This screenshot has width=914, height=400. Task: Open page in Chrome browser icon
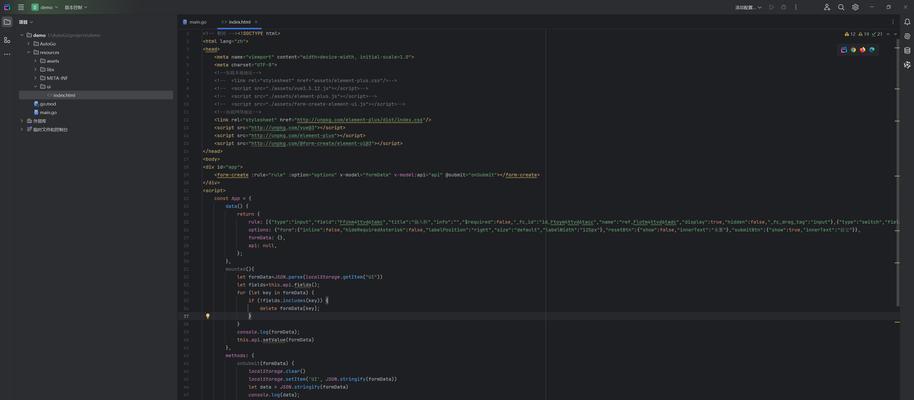pyautogui.click(x=853, y=50)
